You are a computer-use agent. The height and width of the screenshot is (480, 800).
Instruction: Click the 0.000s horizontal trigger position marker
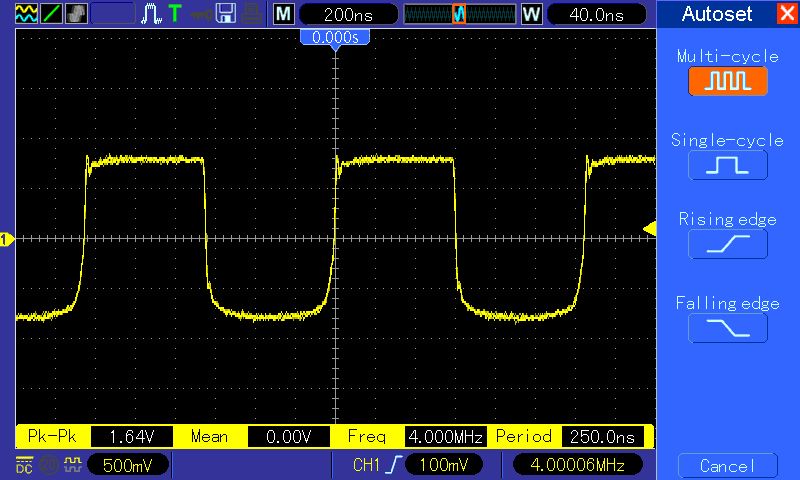pyautogui.click(x=335, y=37)
